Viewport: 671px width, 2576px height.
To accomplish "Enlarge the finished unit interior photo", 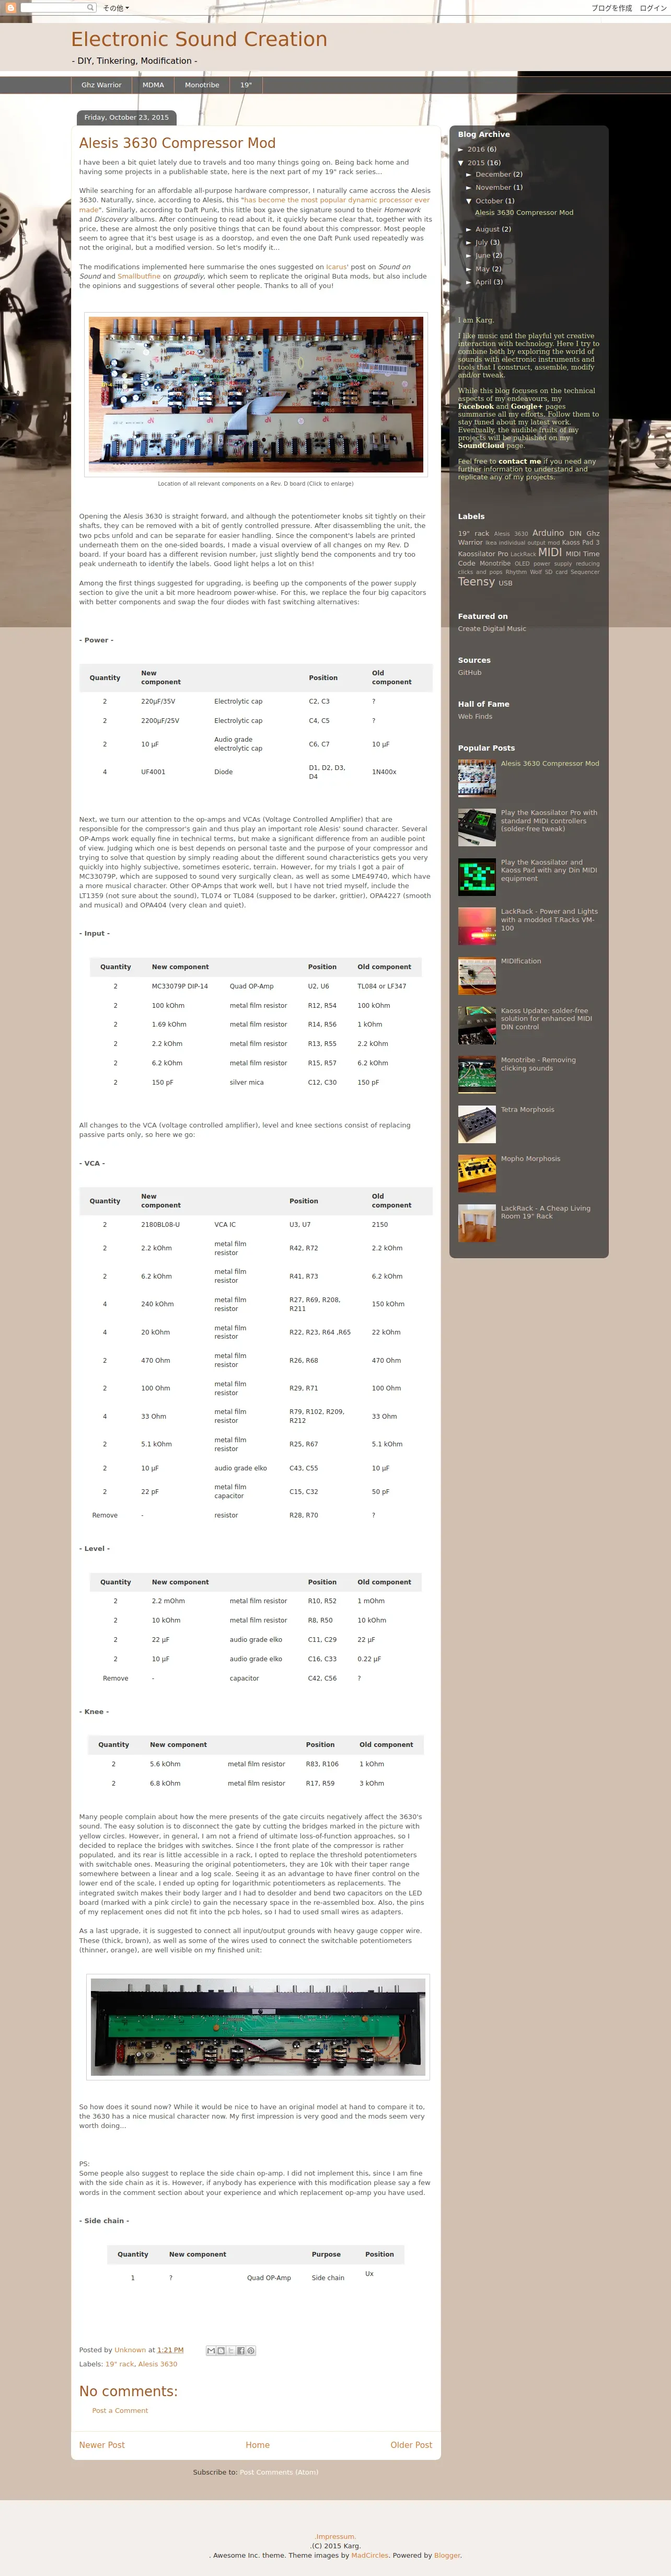I will (258, 2027).
